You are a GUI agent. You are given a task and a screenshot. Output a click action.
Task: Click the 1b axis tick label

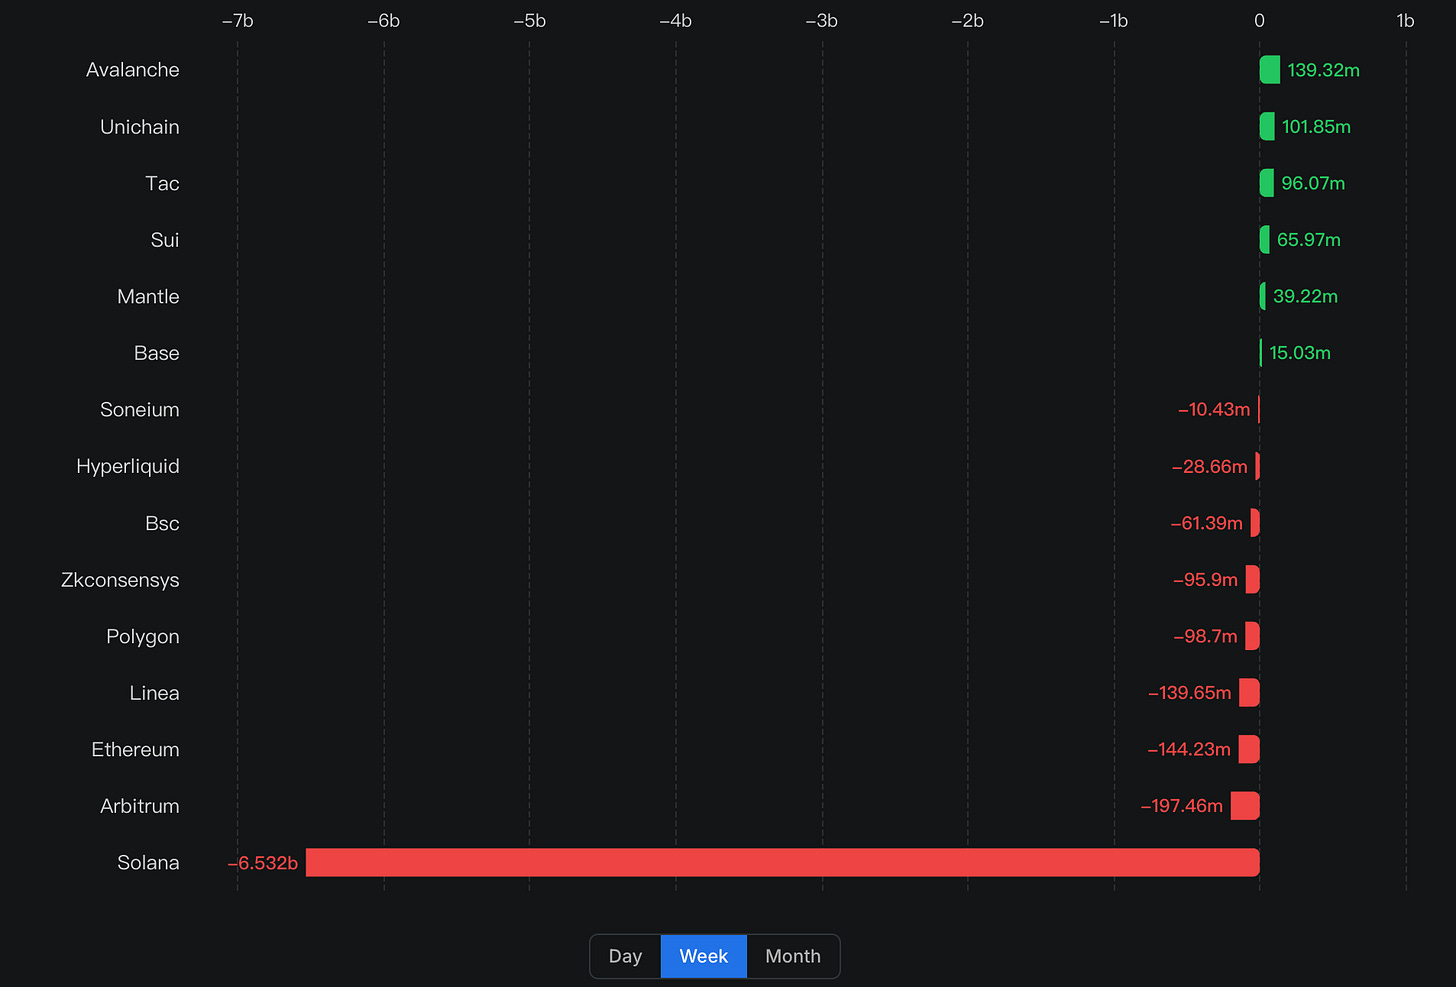(x=1406, y=21)
